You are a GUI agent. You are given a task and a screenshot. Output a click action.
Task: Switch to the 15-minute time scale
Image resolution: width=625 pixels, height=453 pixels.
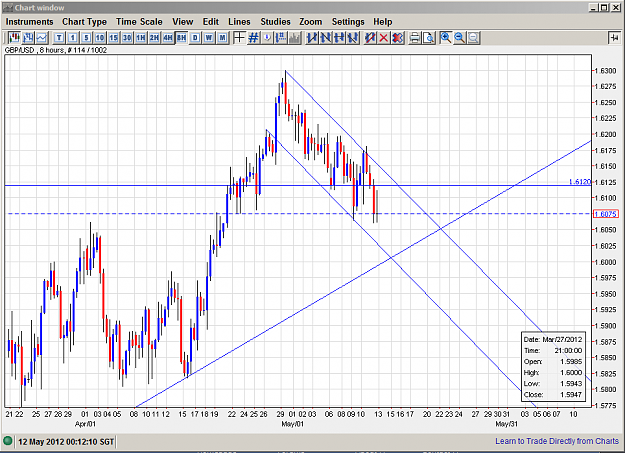click(x=113, y=38)
